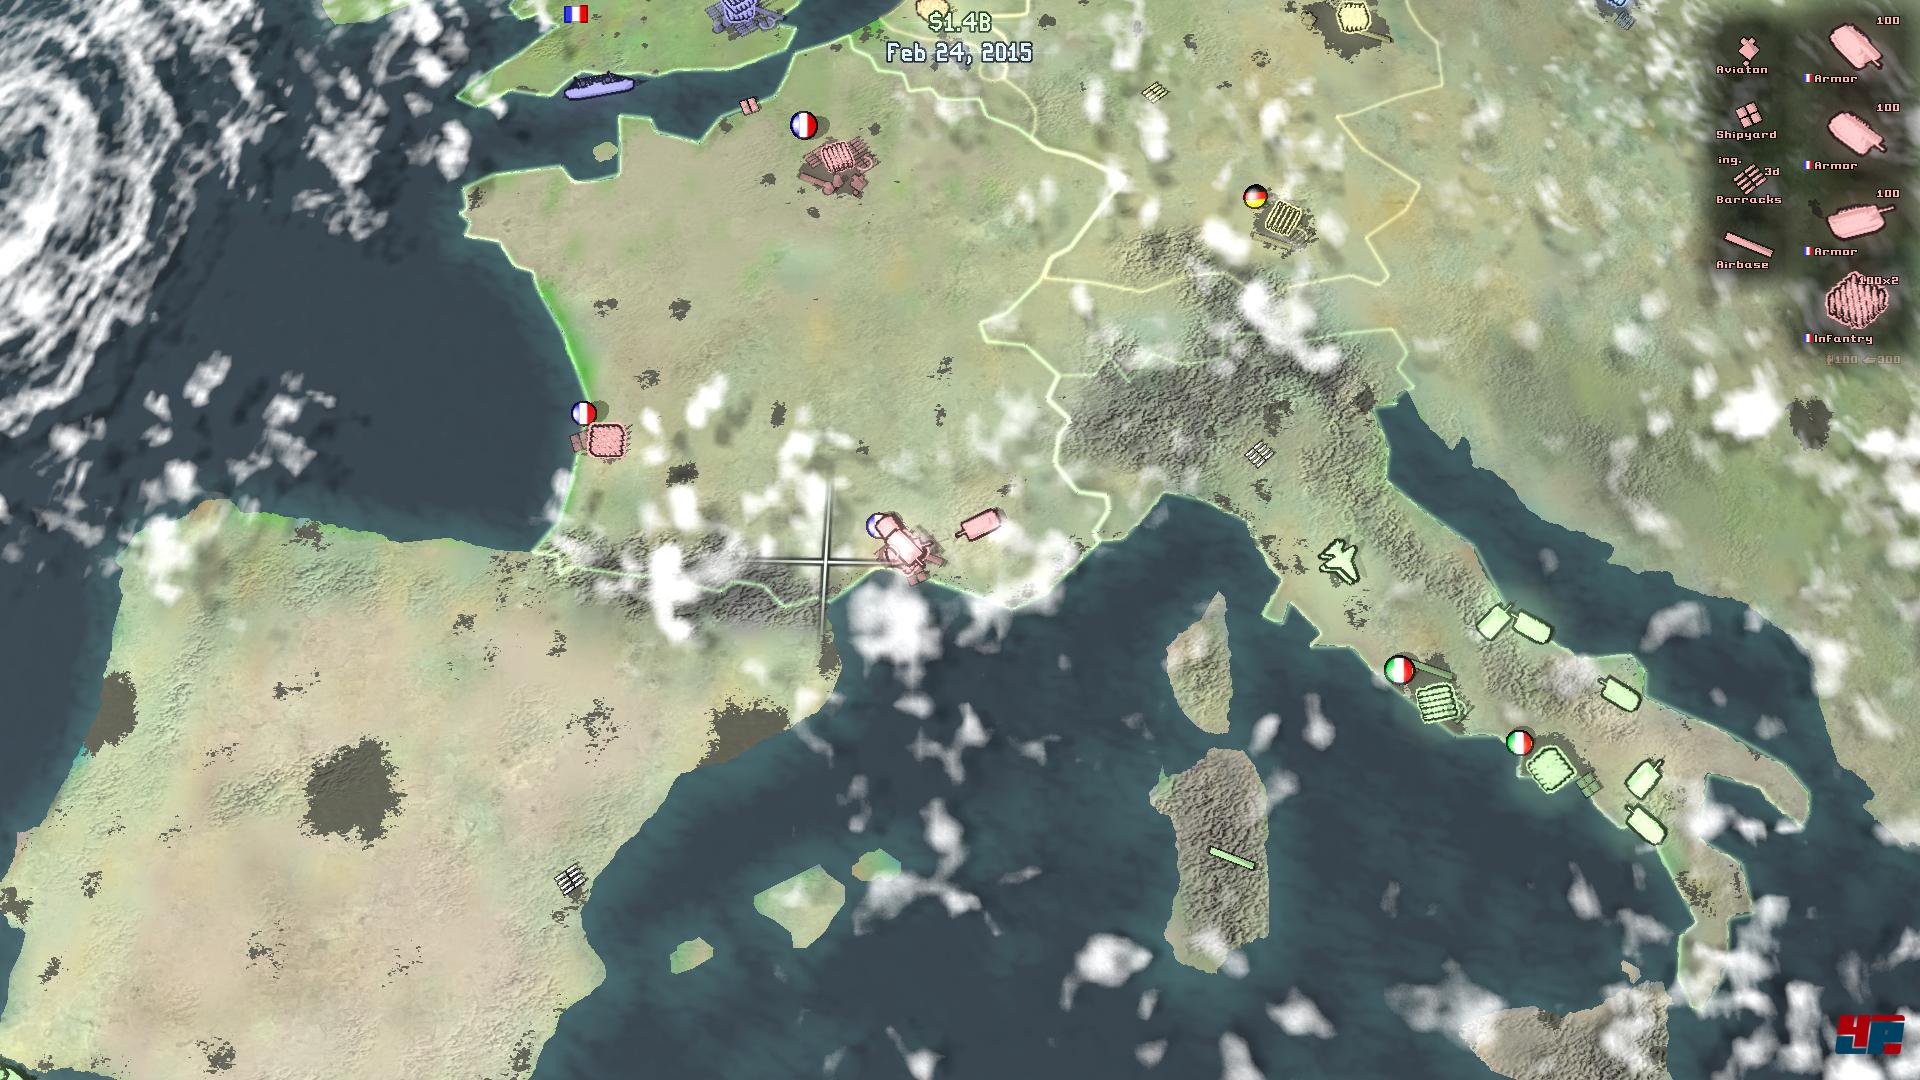Image resolution: width=1920 pixels, height=1080 pixels.
Task: Pick the third Armor unit in the unit list
Action: (1856, 219)
